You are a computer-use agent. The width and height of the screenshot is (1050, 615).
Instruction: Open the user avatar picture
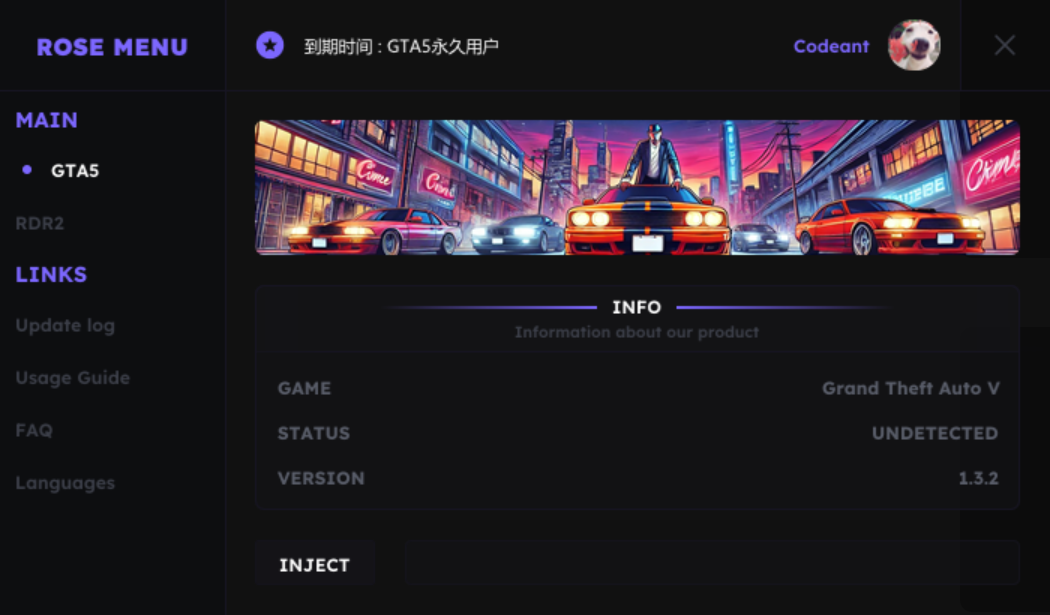[x=914, y=45]
